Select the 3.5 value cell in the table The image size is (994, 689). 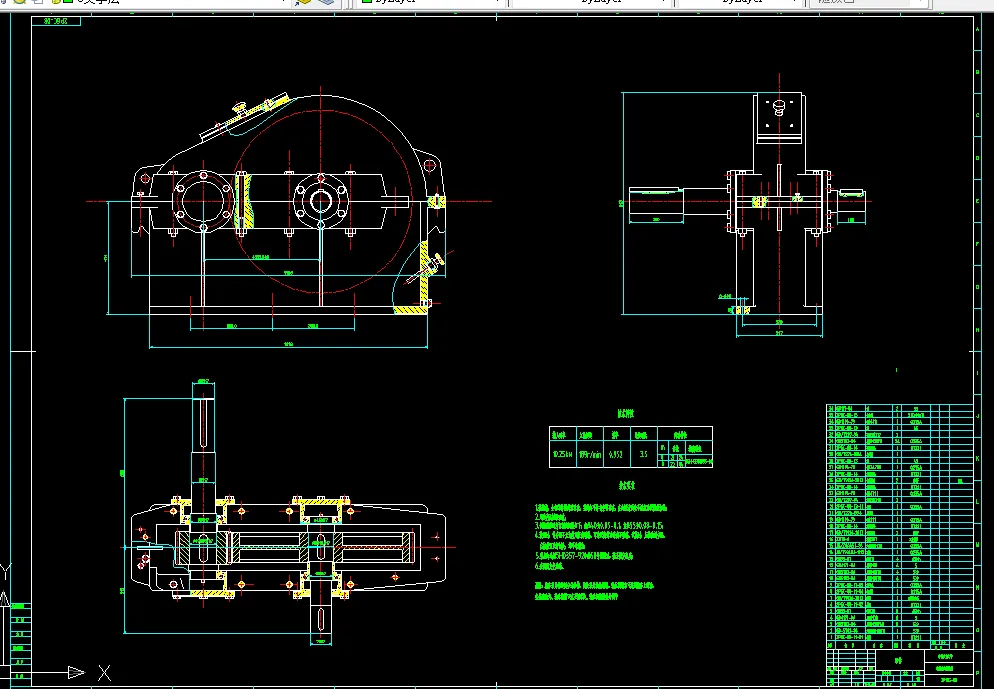pyautogui.click(x=643, y=455)
